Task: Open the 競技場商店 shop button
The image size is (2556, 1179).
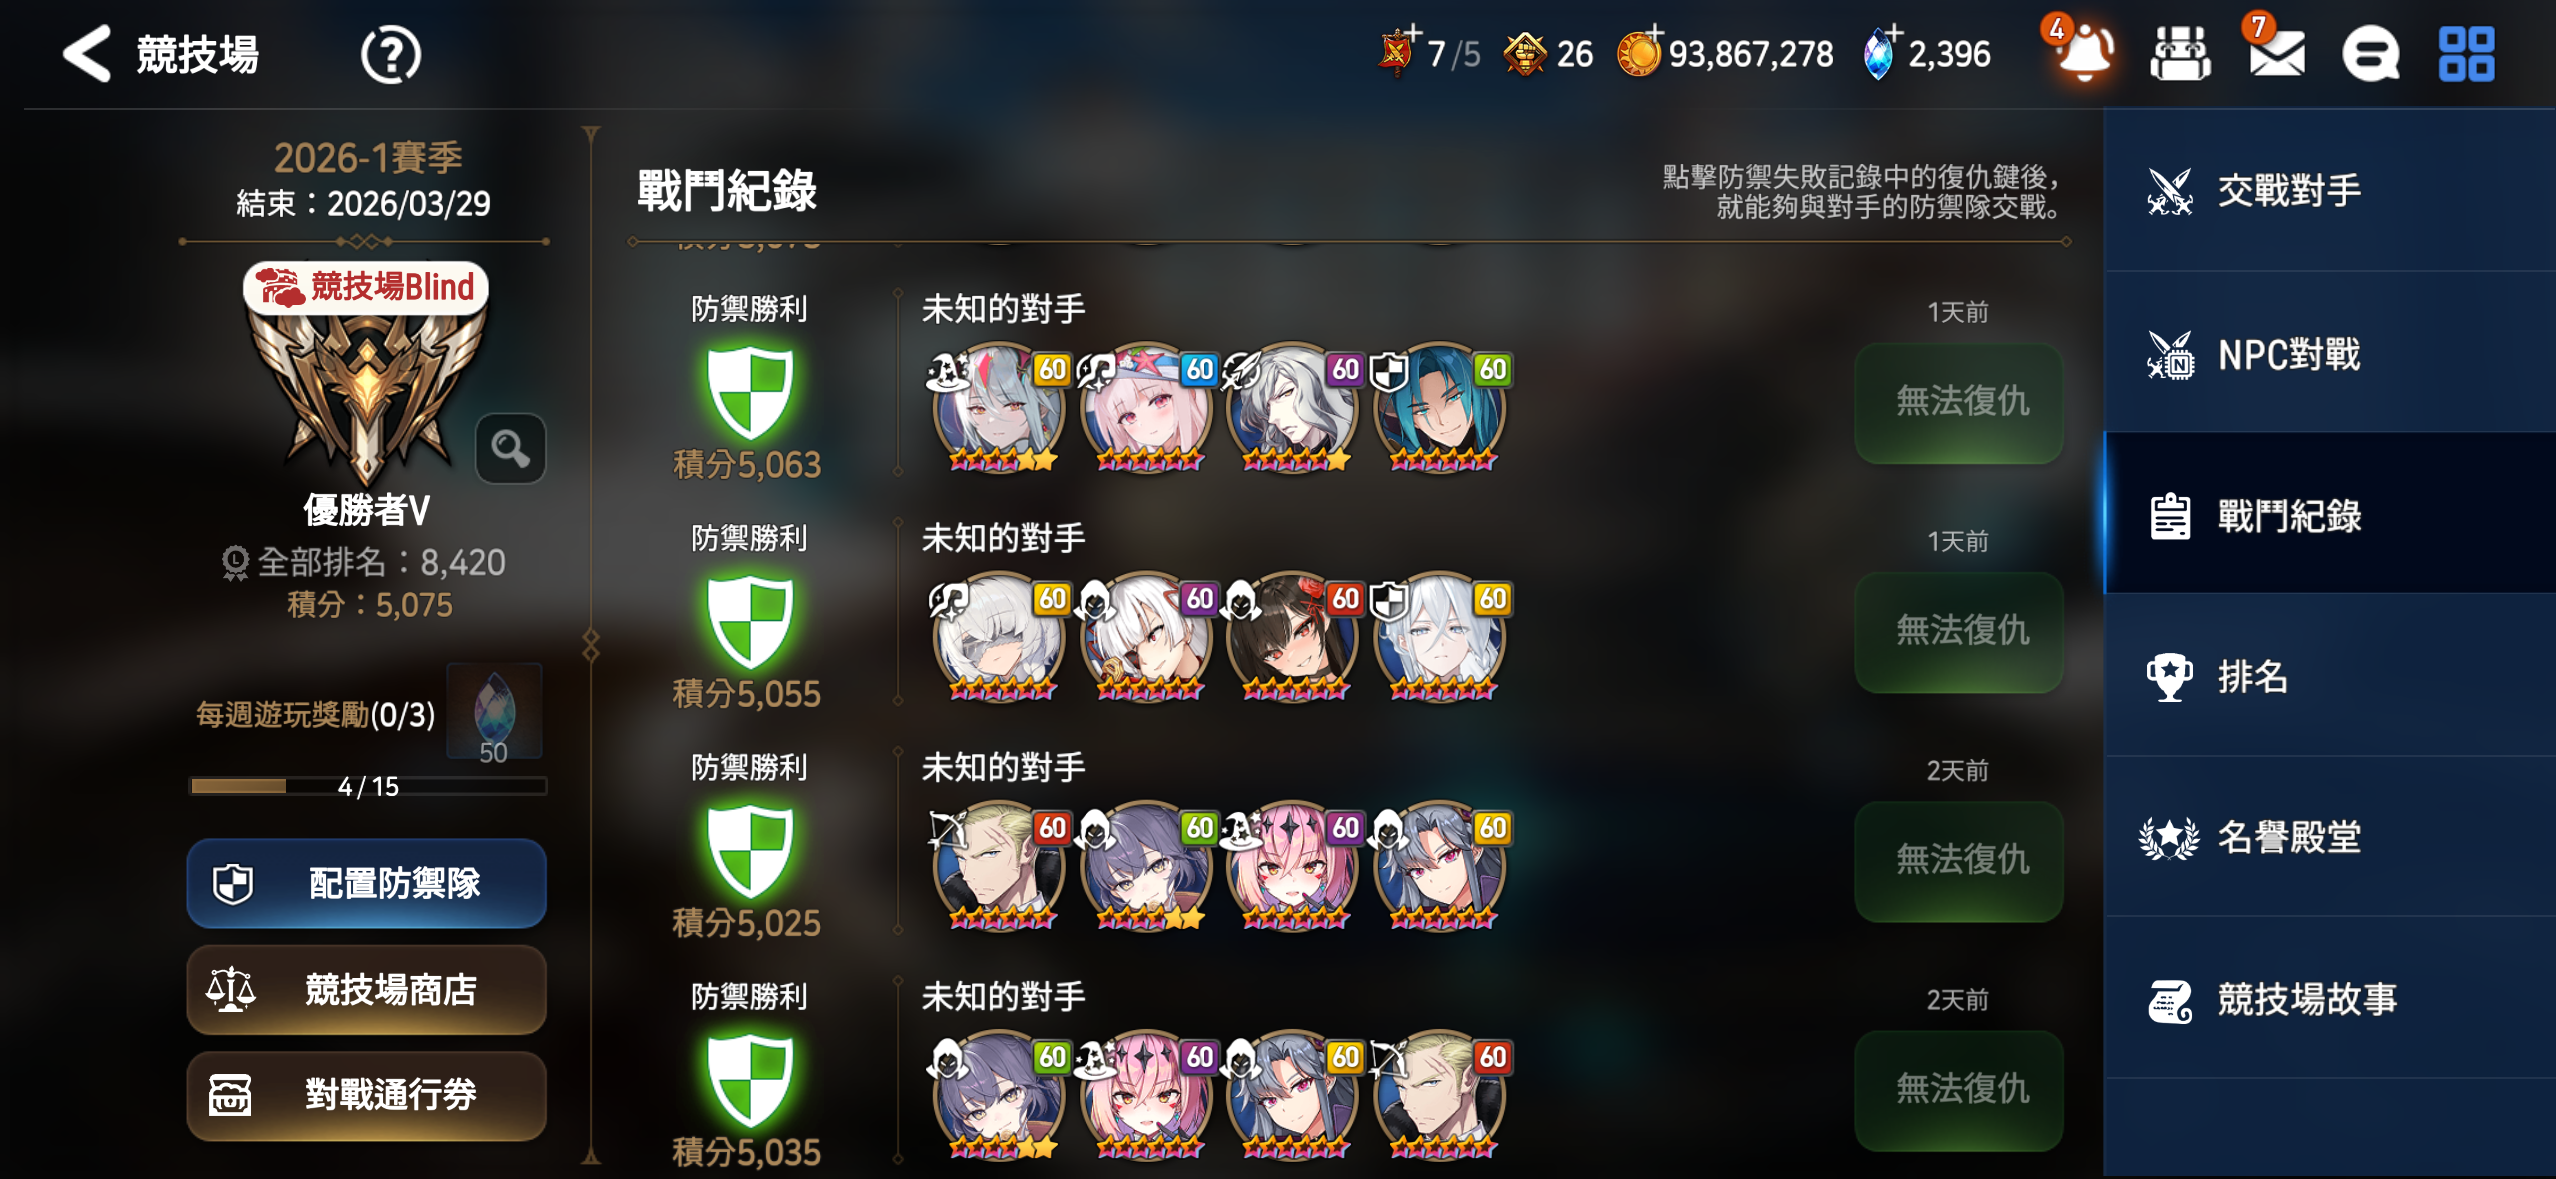Action: [366, 990]
